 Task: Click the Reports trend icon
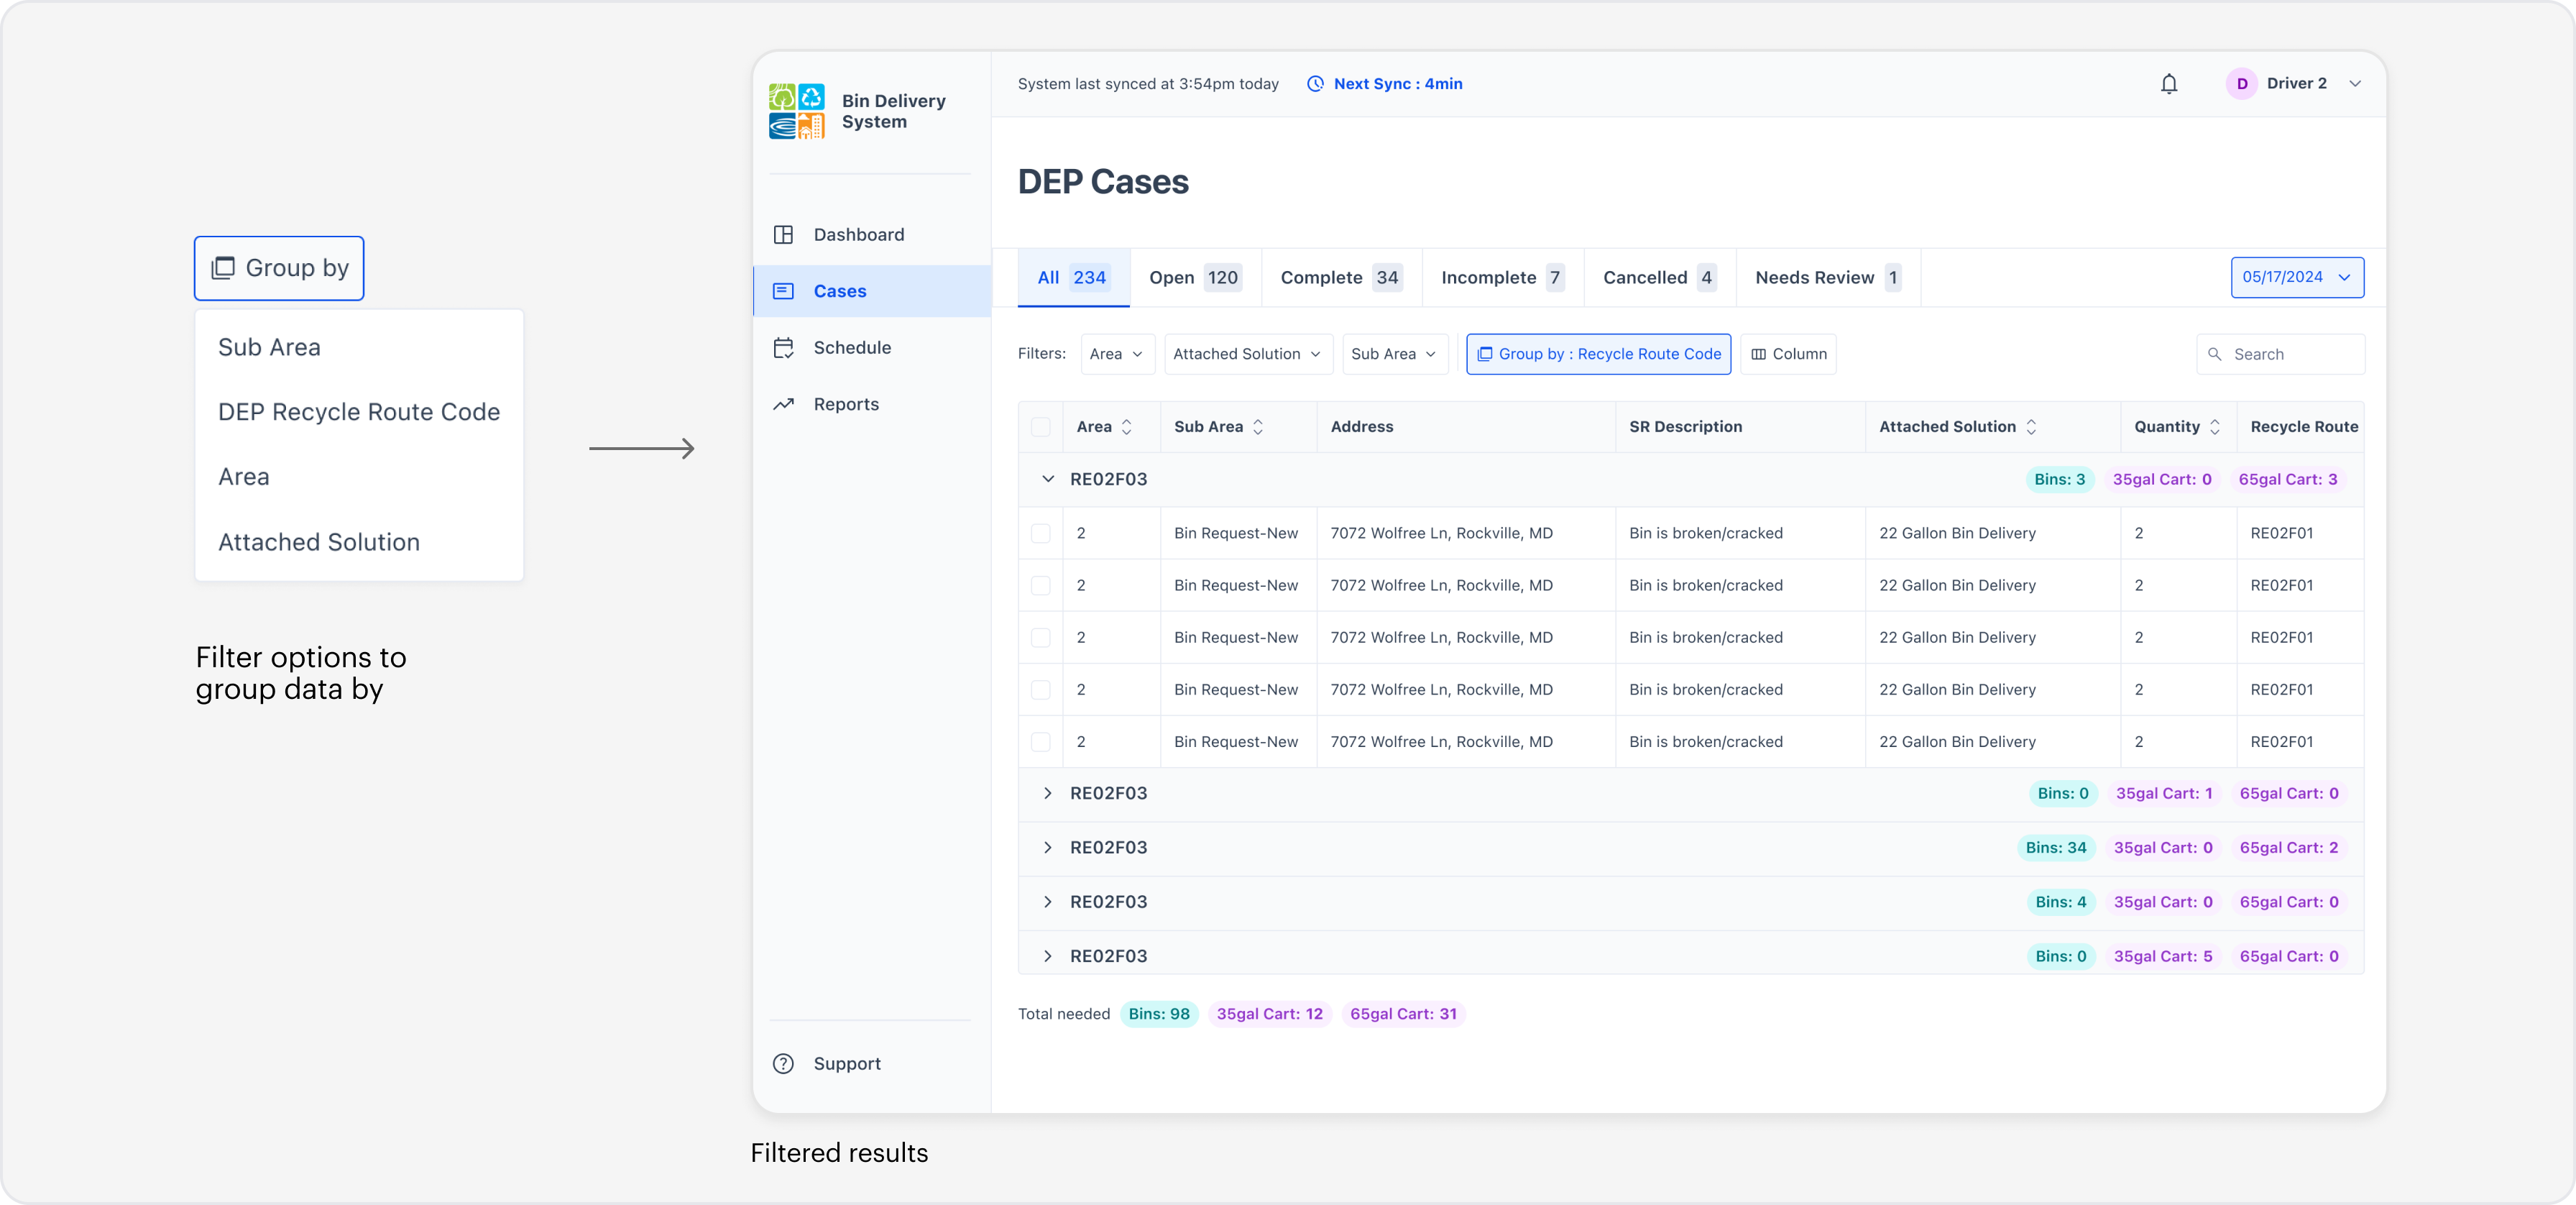[783, 404]
